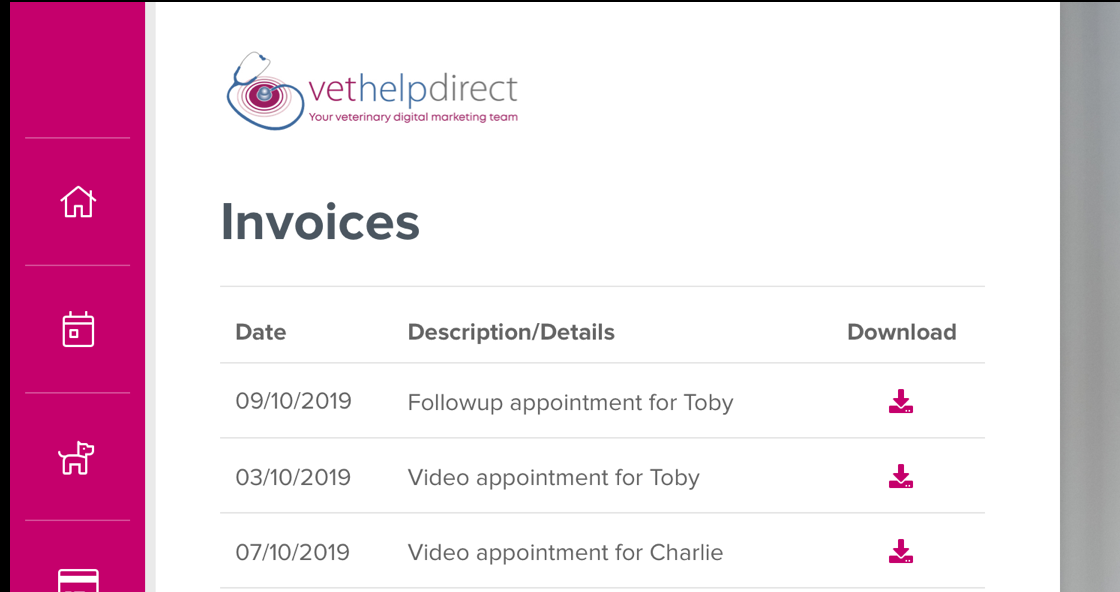1120x592 pixels.
Task: Click the Download column header
Action: tap(901, 332)
